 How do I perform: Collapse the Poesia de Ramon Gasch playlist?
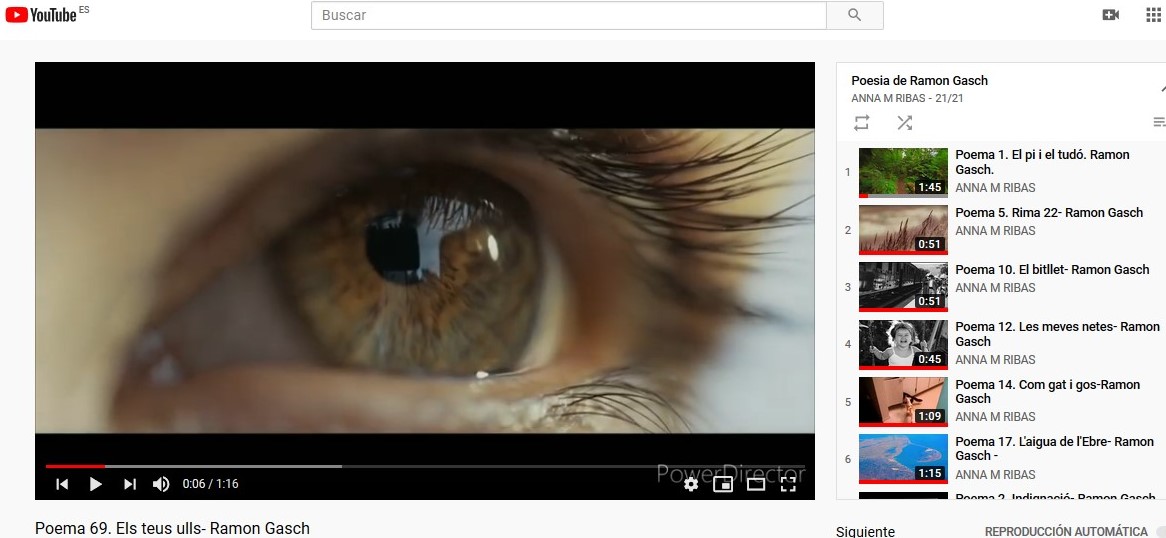pos(1160,88)
